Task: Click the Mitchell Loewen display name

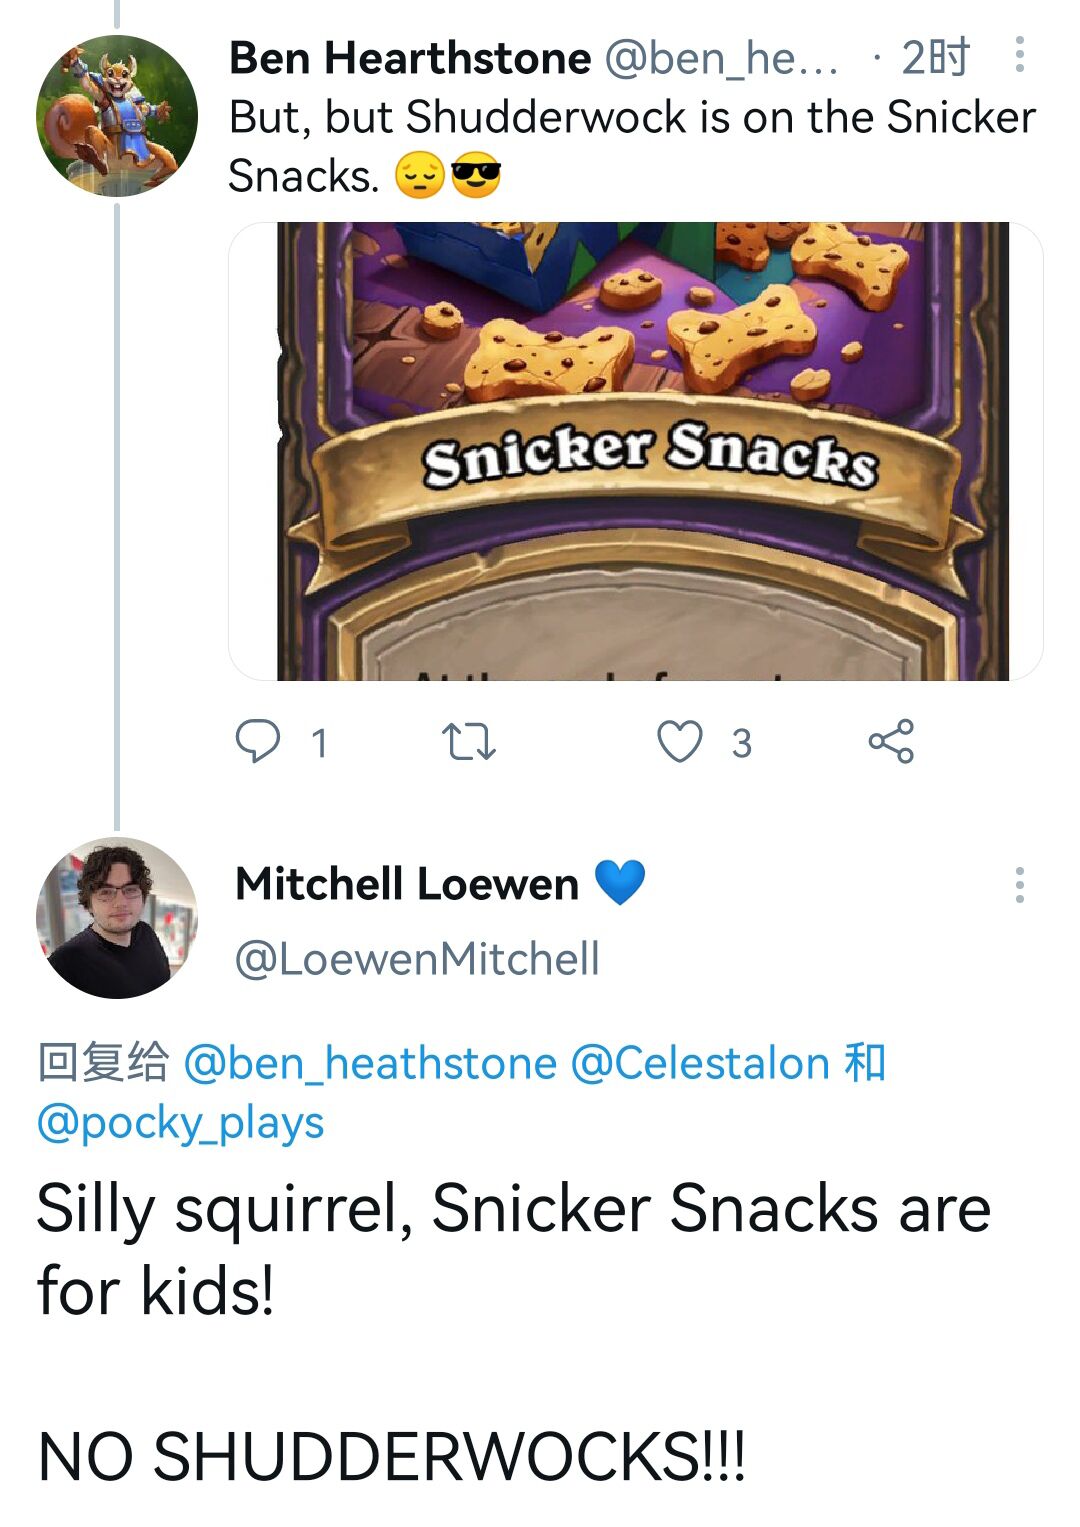Action: 407,884
